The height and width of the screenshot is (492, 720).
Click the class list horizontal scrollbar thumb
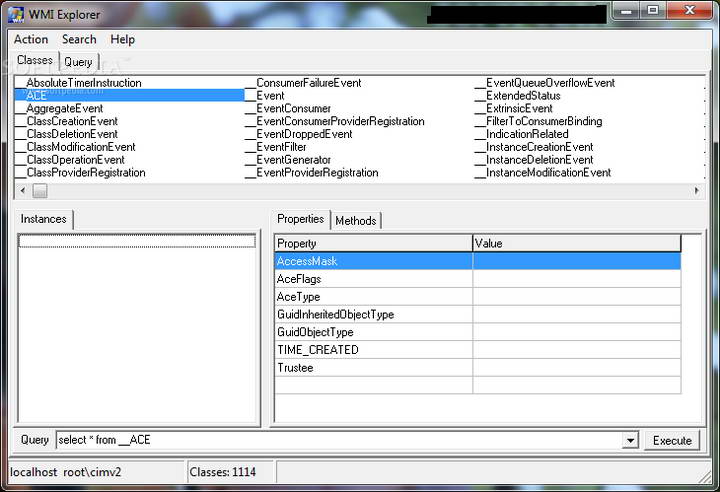40,191
